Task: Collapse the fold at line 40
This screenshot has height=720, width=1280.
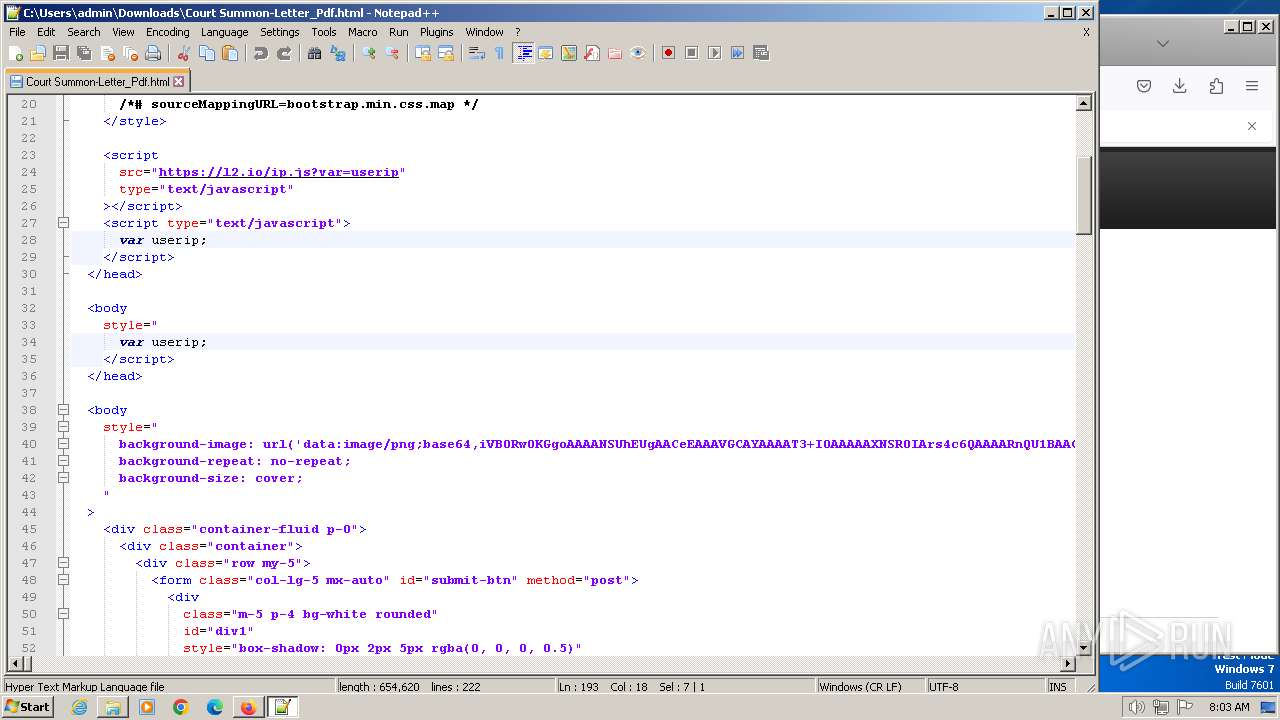Action: pyautogui.click(x=63, y=444)
